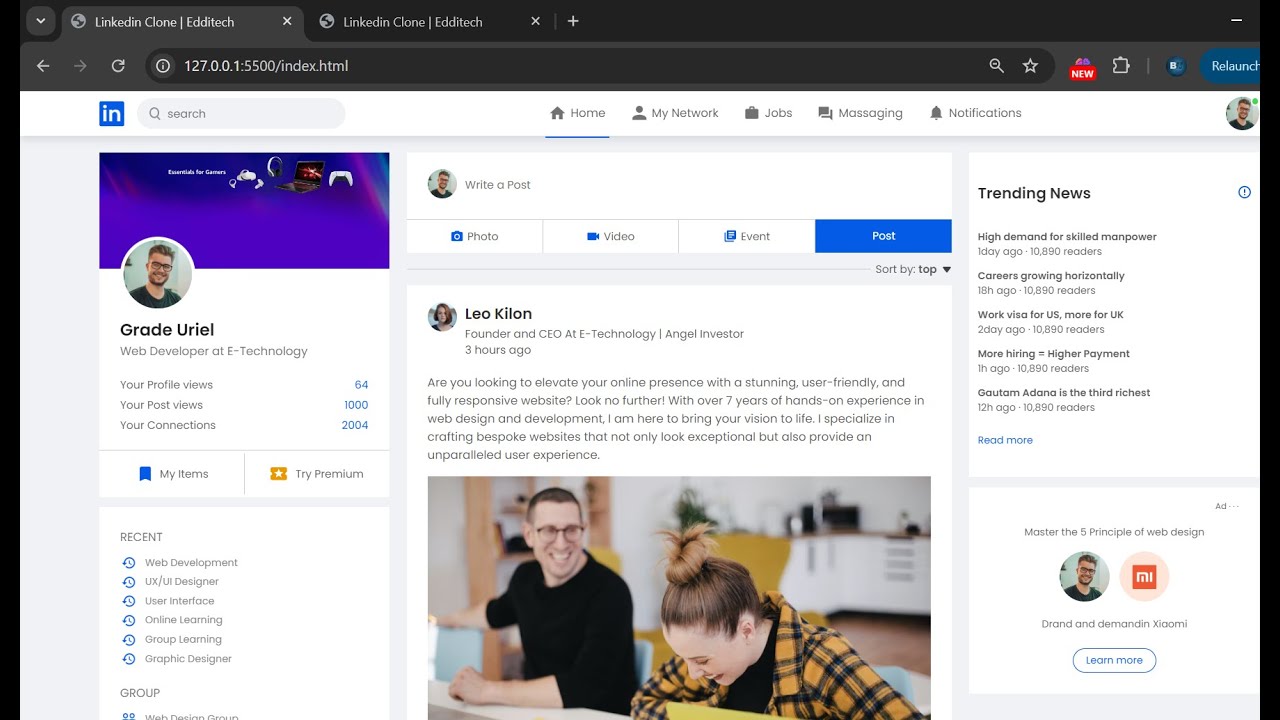Click the browser back arrow
This screenshot has width=1280, height=720.
pos(43,66)
